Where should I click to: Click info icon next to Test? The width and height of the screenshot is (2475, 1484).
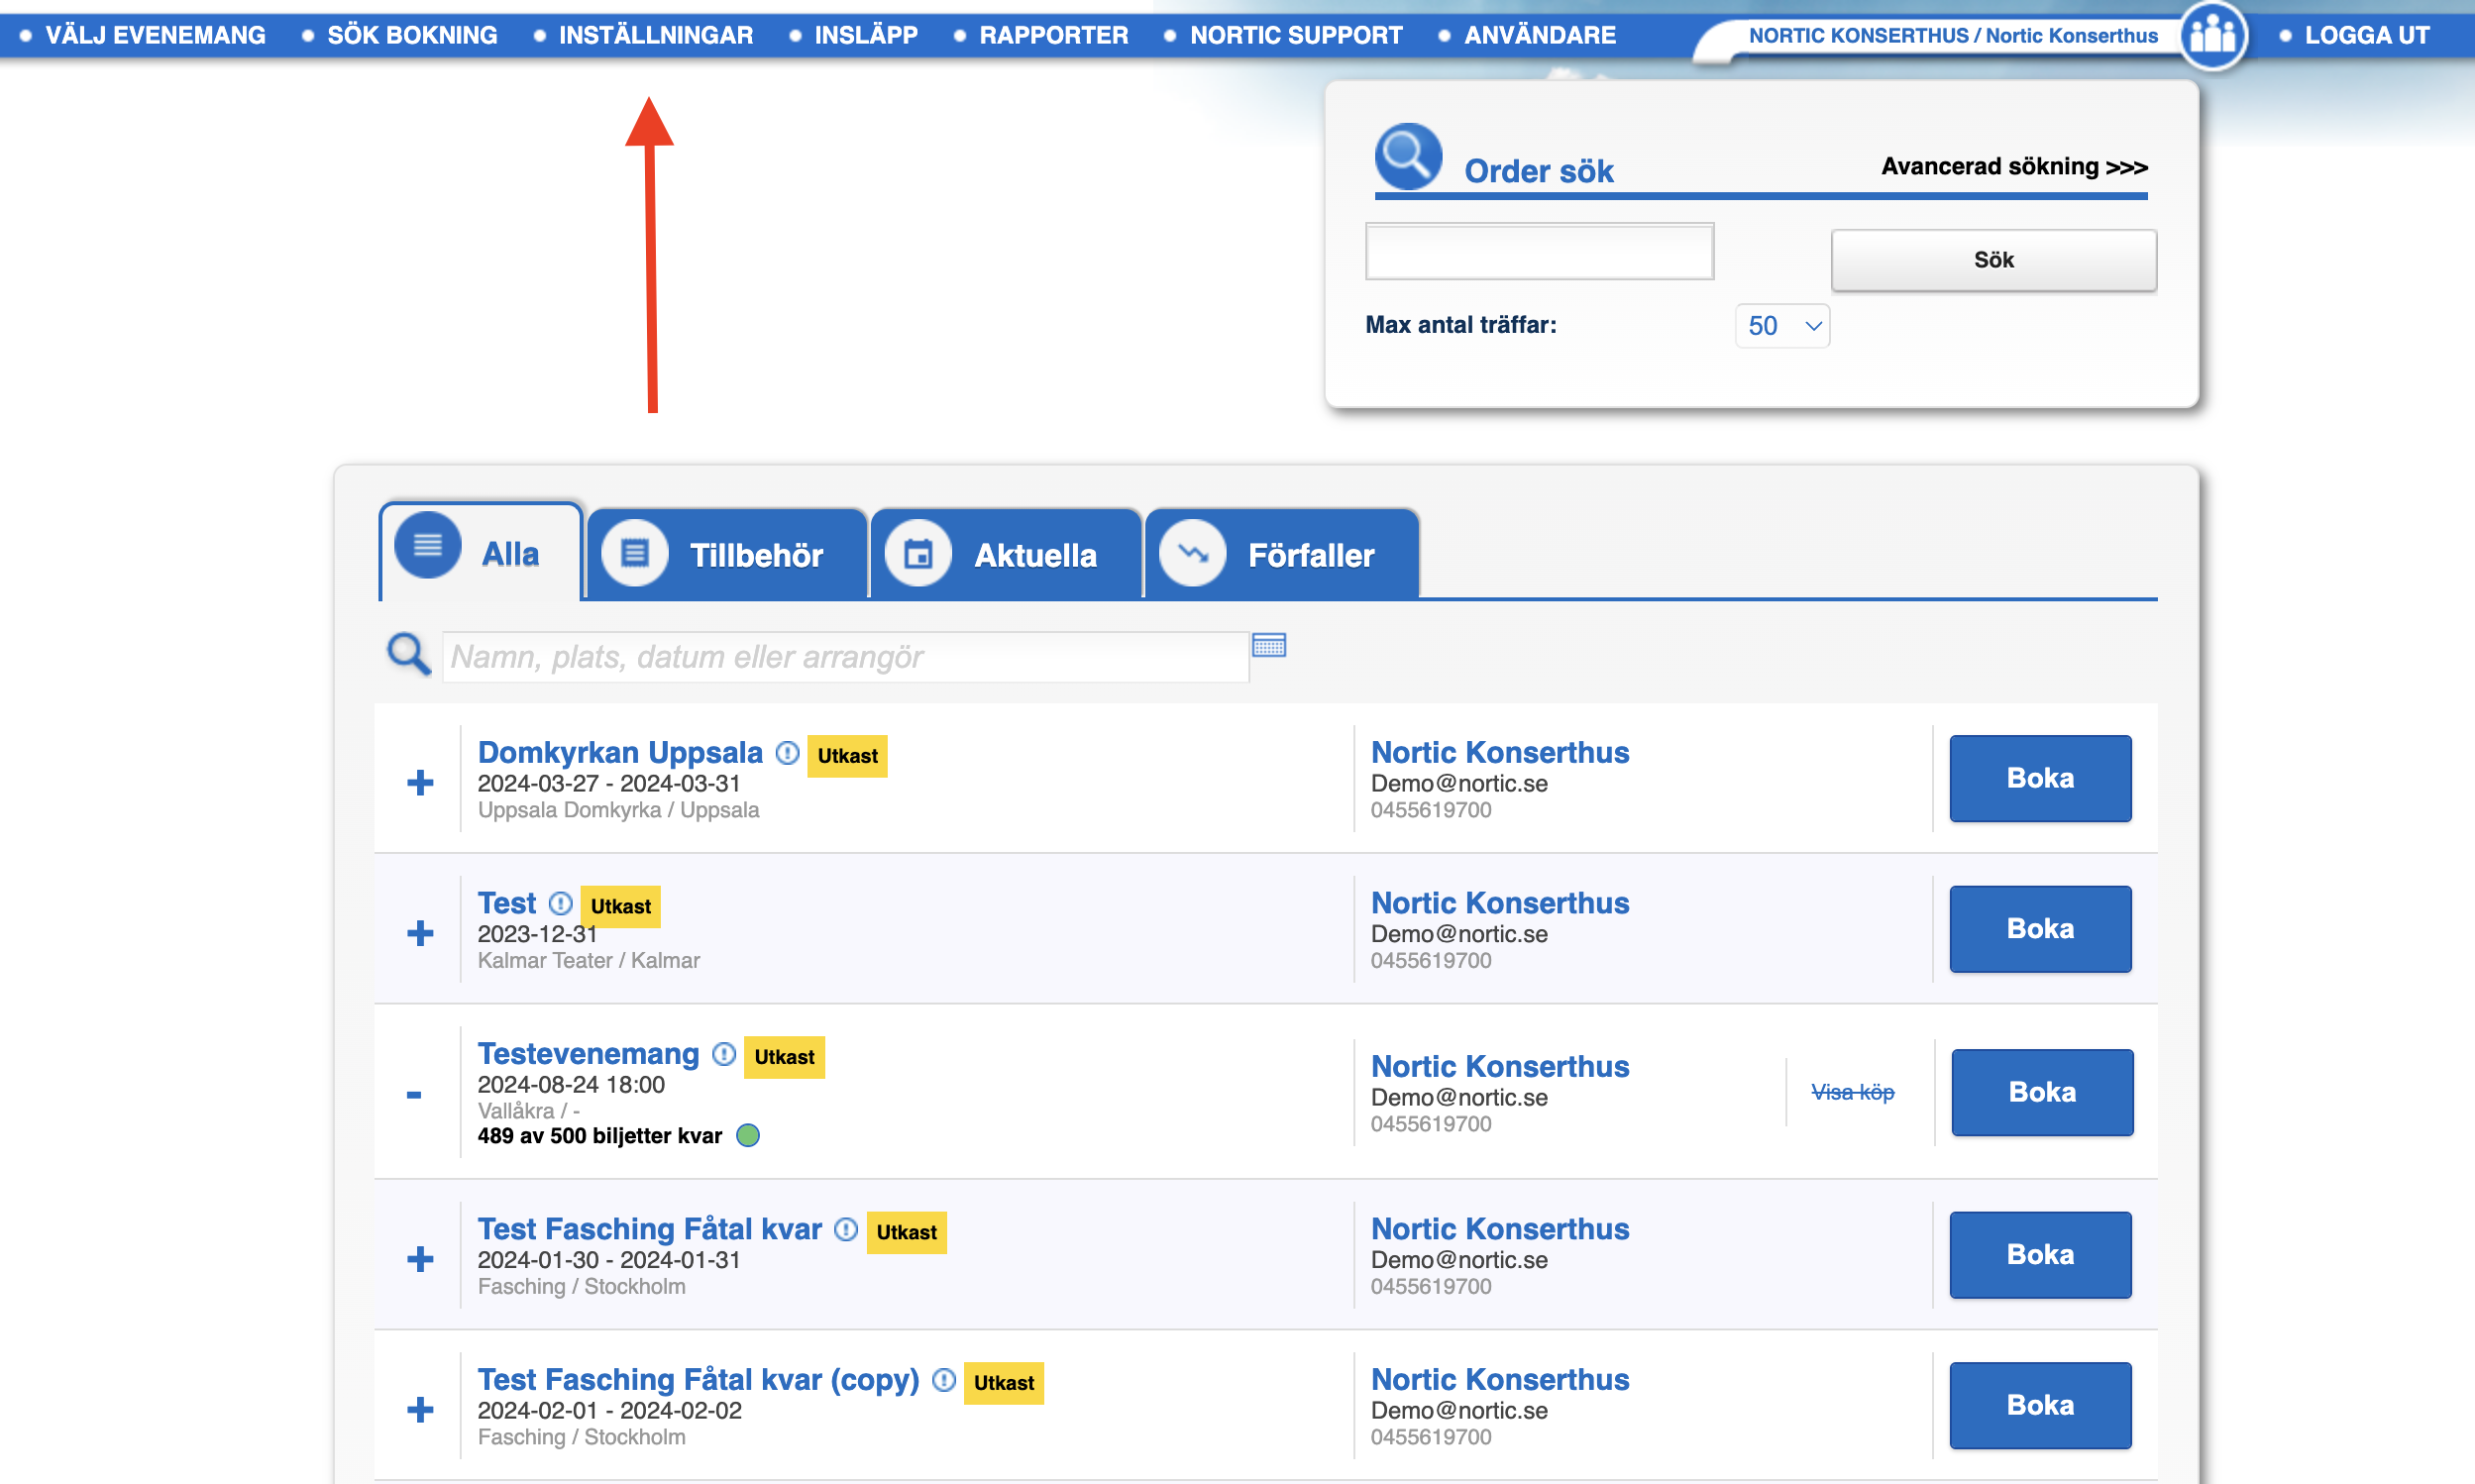click(561, 903)
